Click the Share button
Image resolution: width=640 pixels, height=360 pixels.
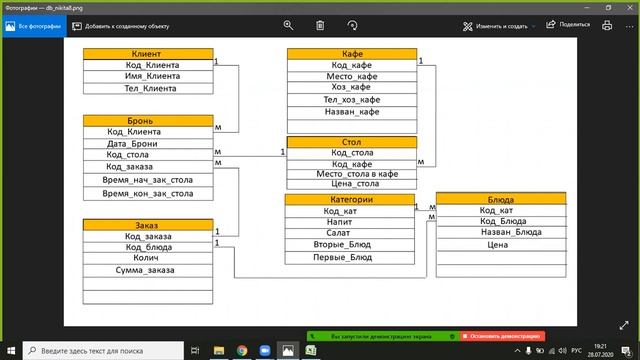568,24
